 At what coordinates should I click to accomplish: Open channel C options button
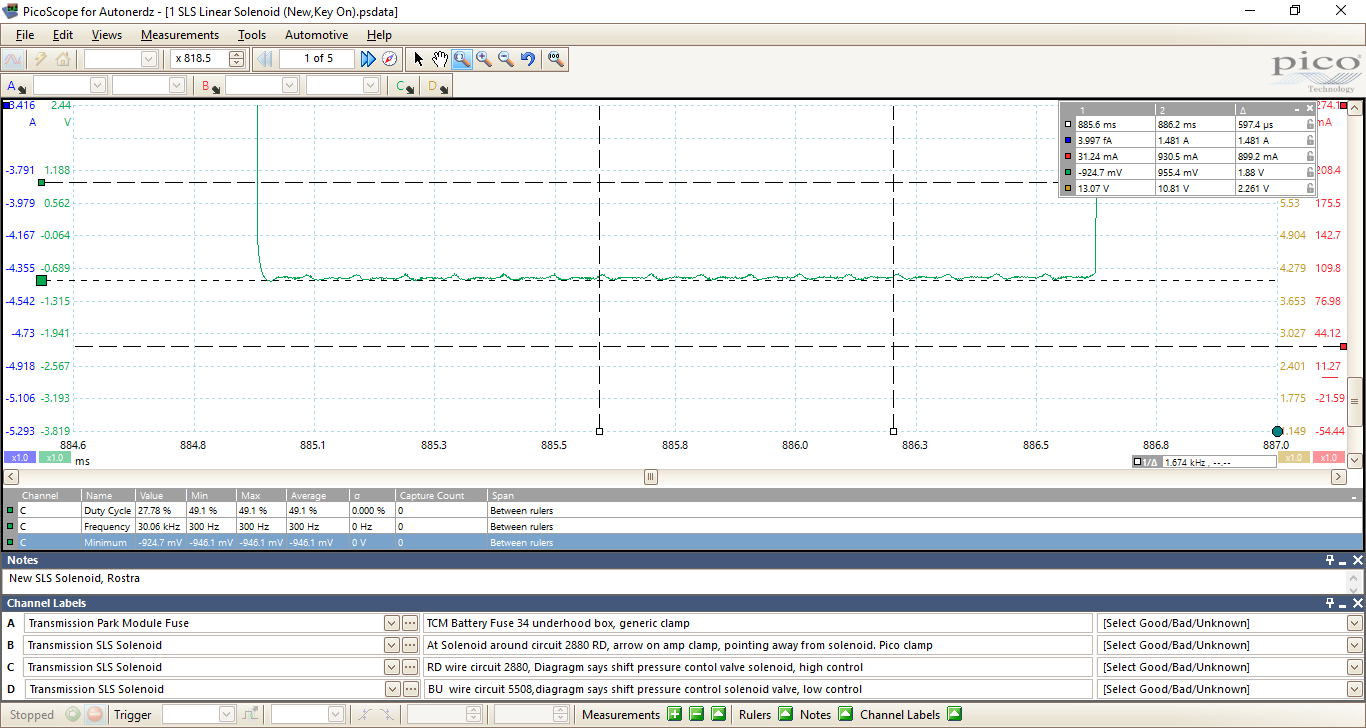(x=404, y=86)
